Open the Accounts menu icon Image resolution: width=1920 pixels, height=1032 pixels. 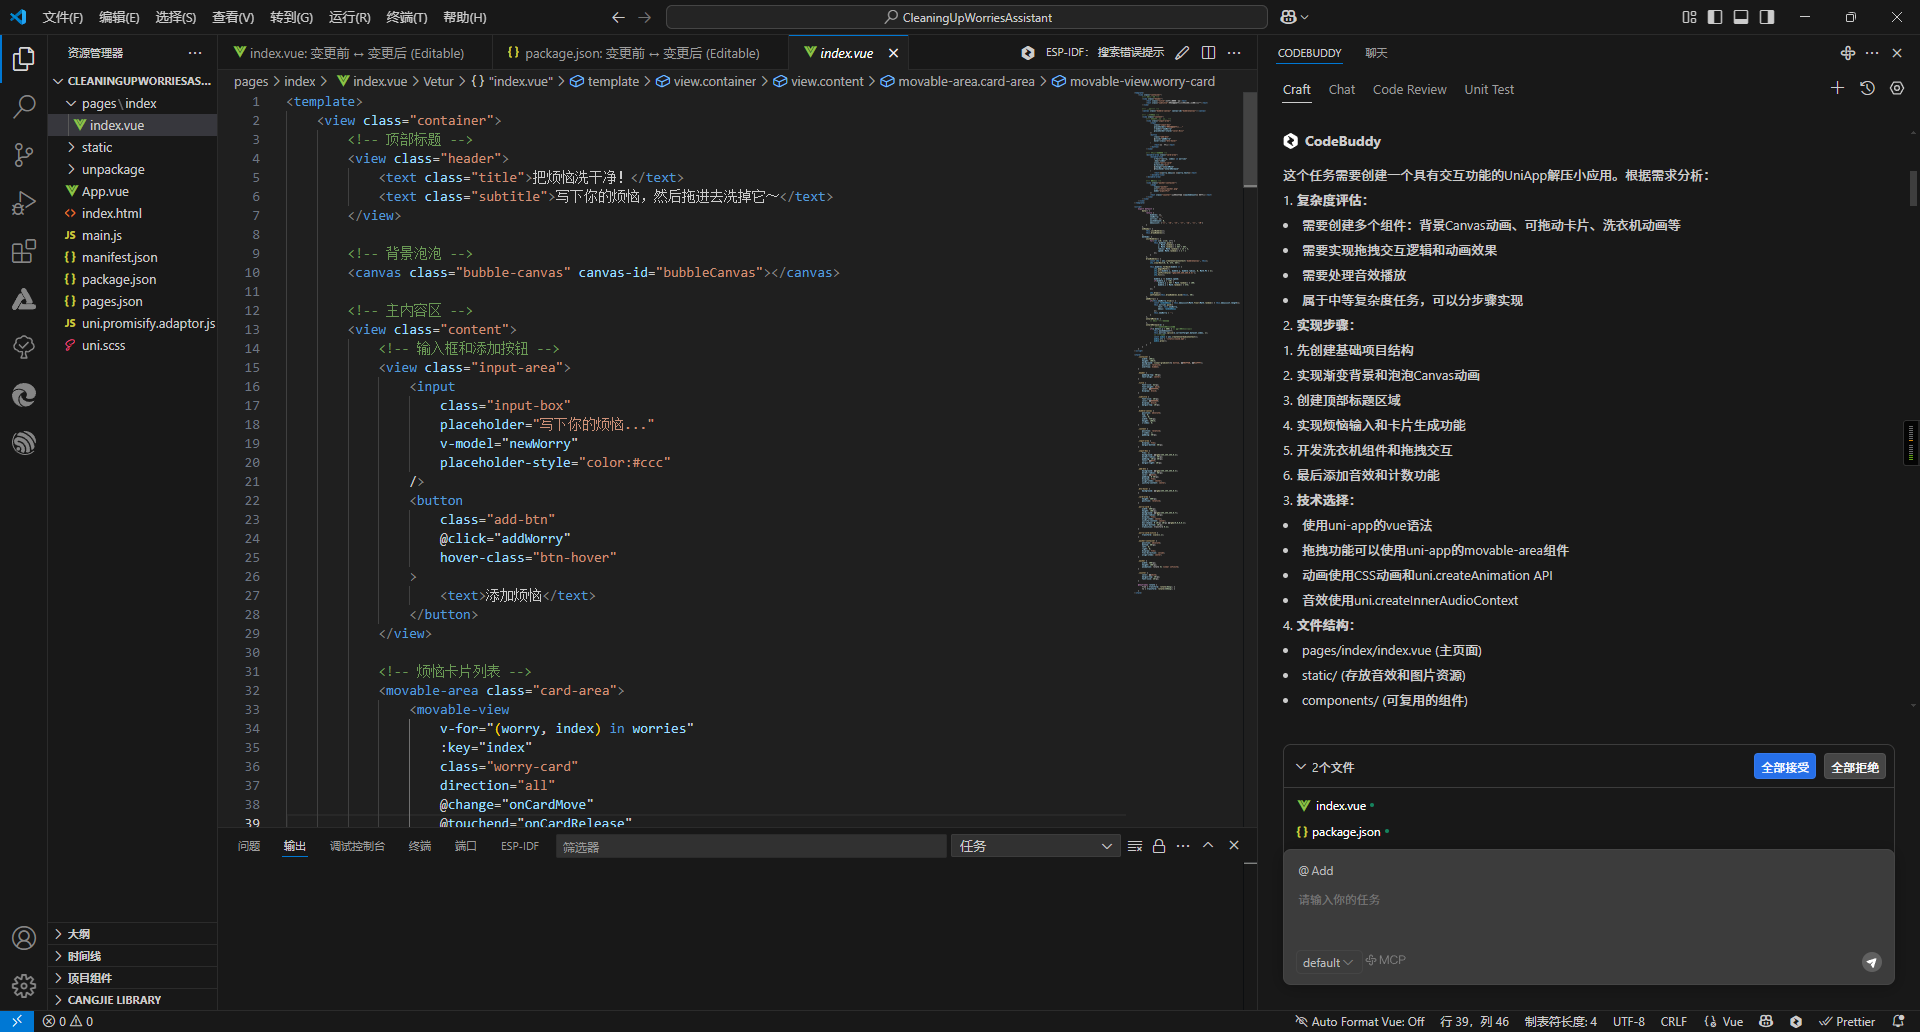click(24, 938)
